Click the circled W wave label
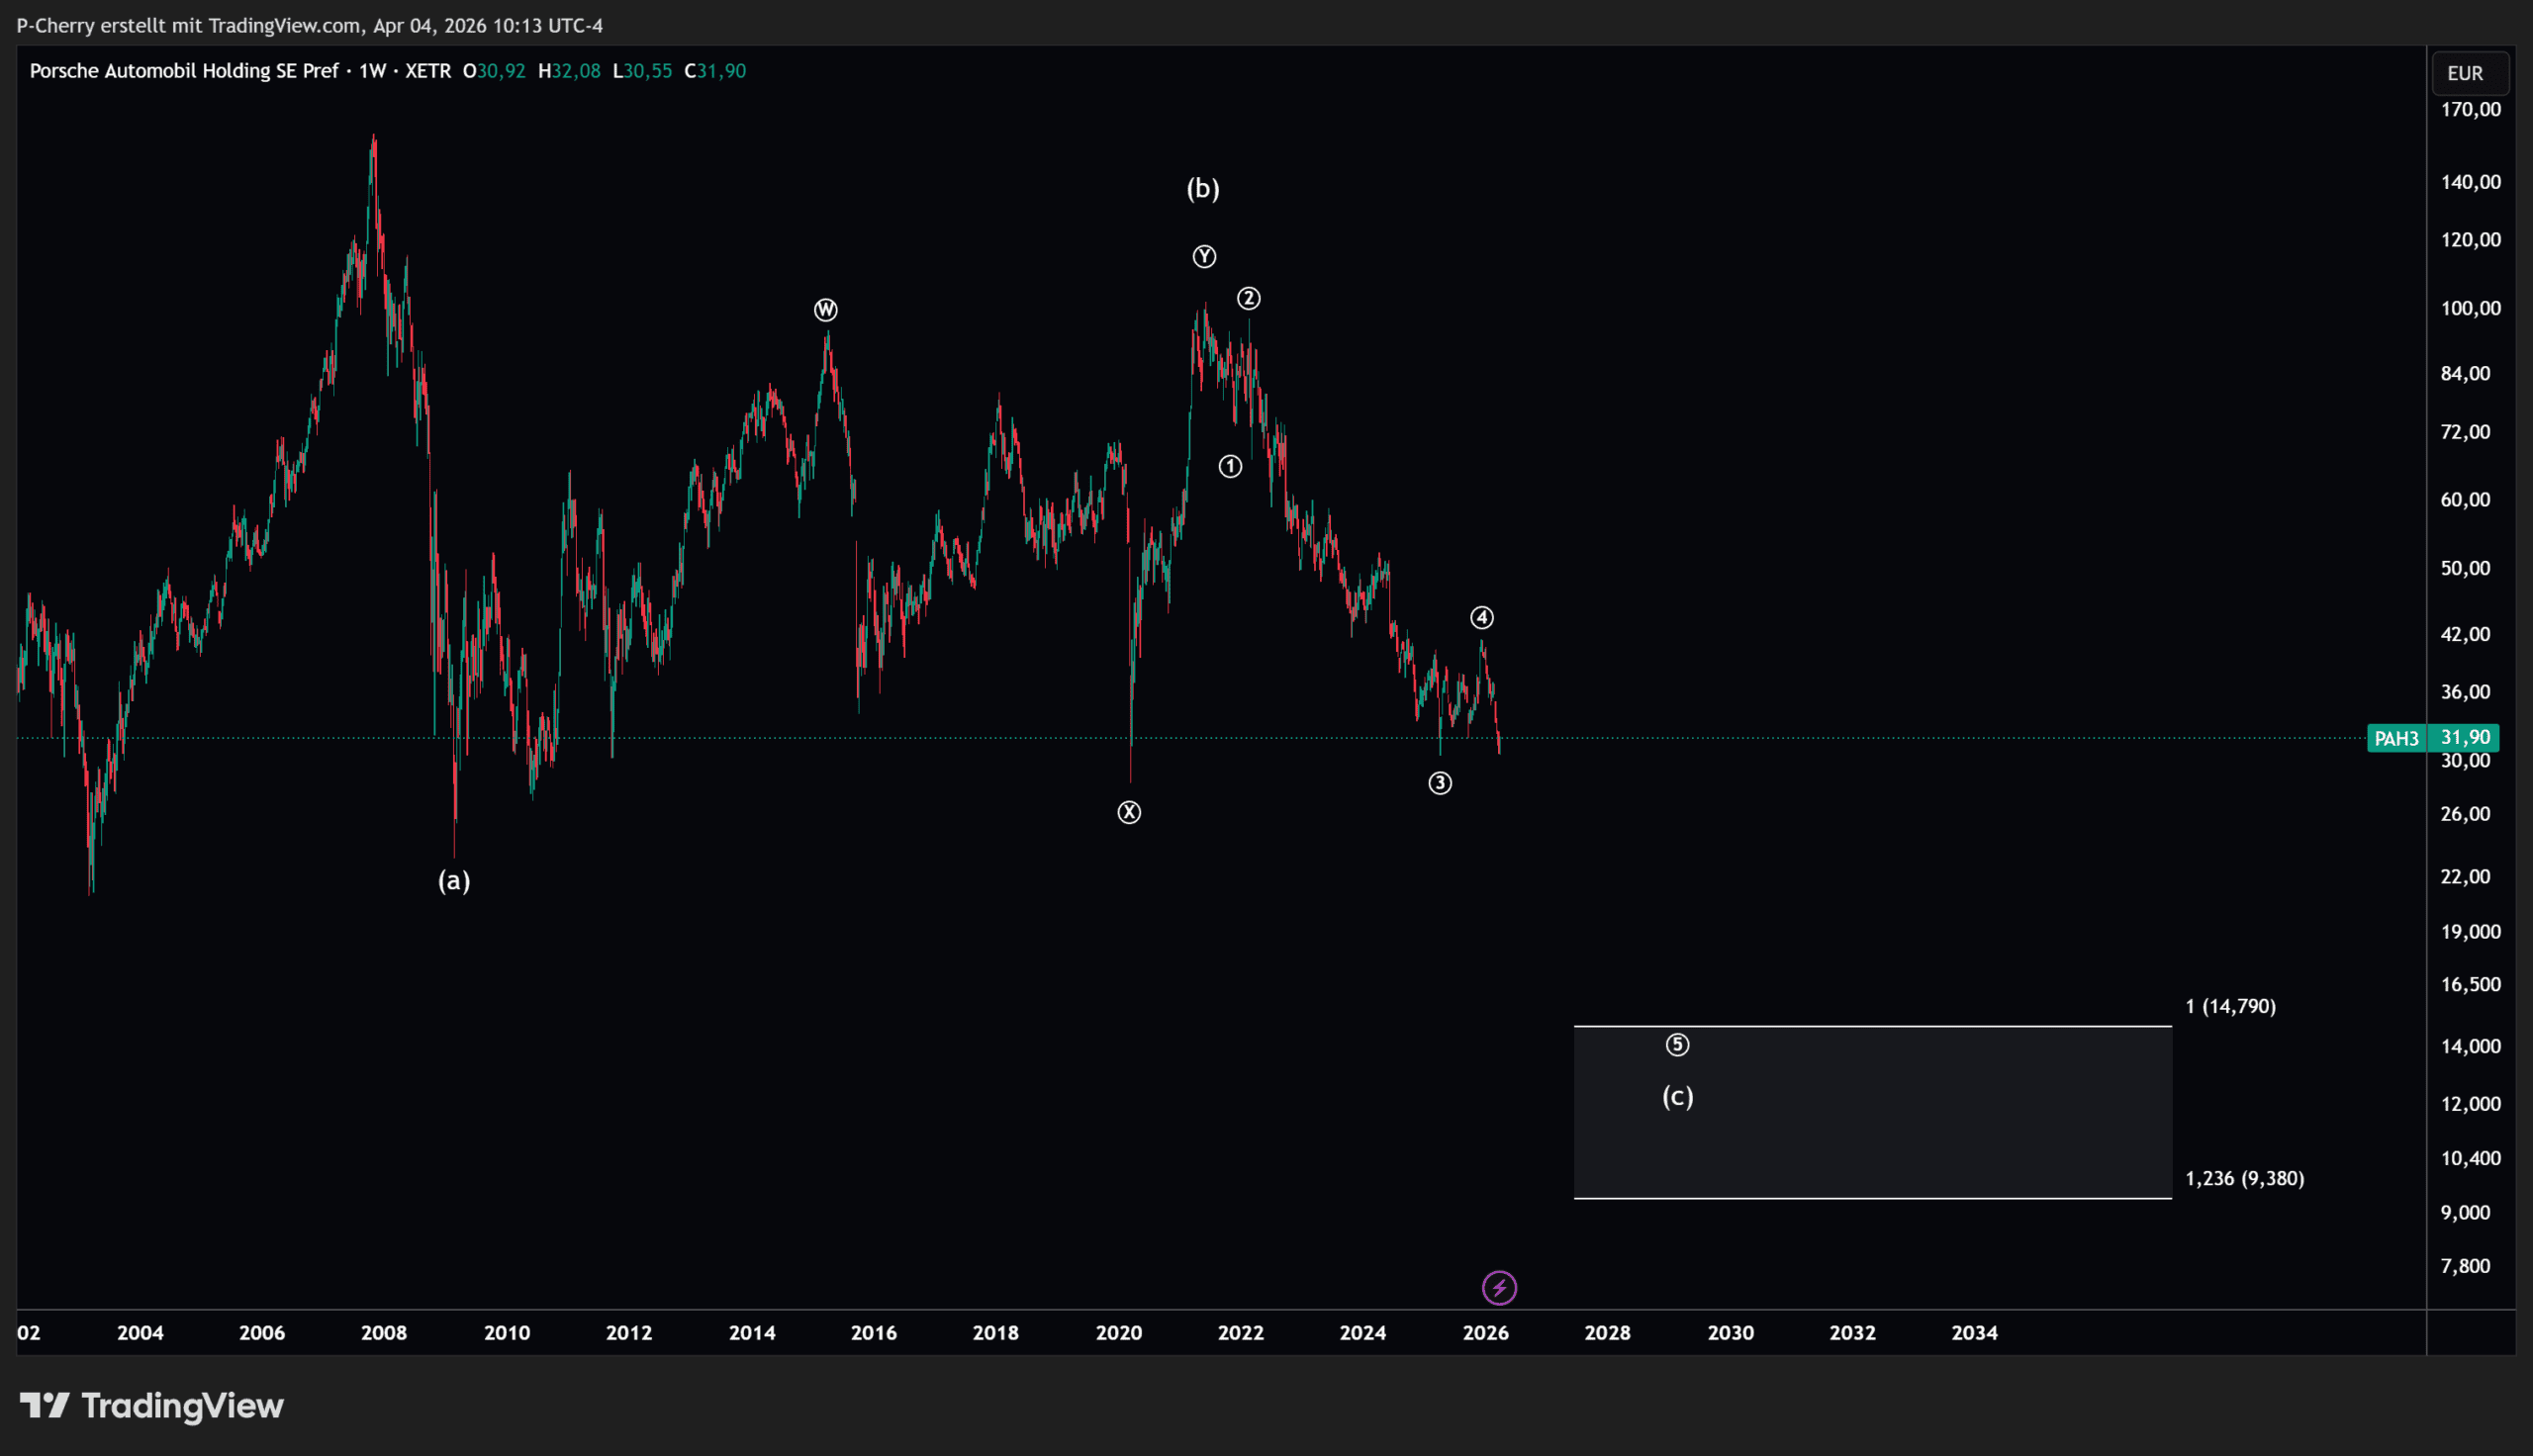The image size is (2533, 1456). tap(825, 310)
